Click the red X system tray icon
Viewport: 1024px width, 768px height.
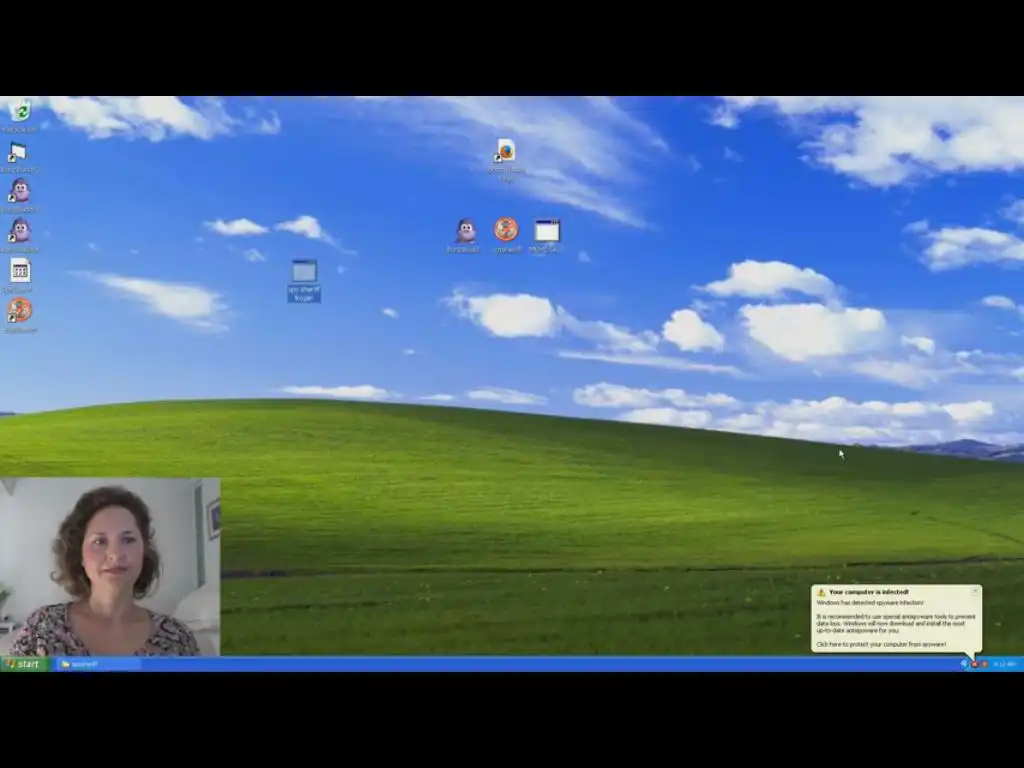click(x=974, y=664)
